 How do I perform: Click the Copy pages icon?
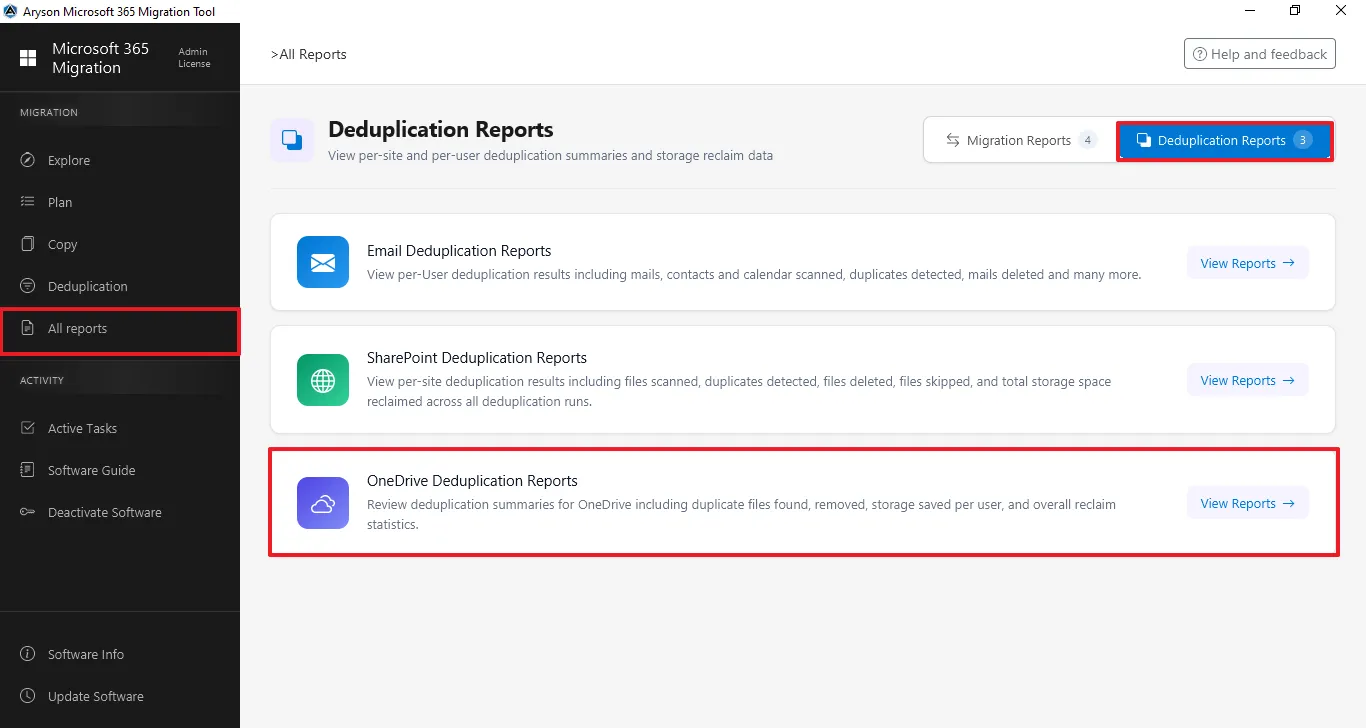[28, 244]
